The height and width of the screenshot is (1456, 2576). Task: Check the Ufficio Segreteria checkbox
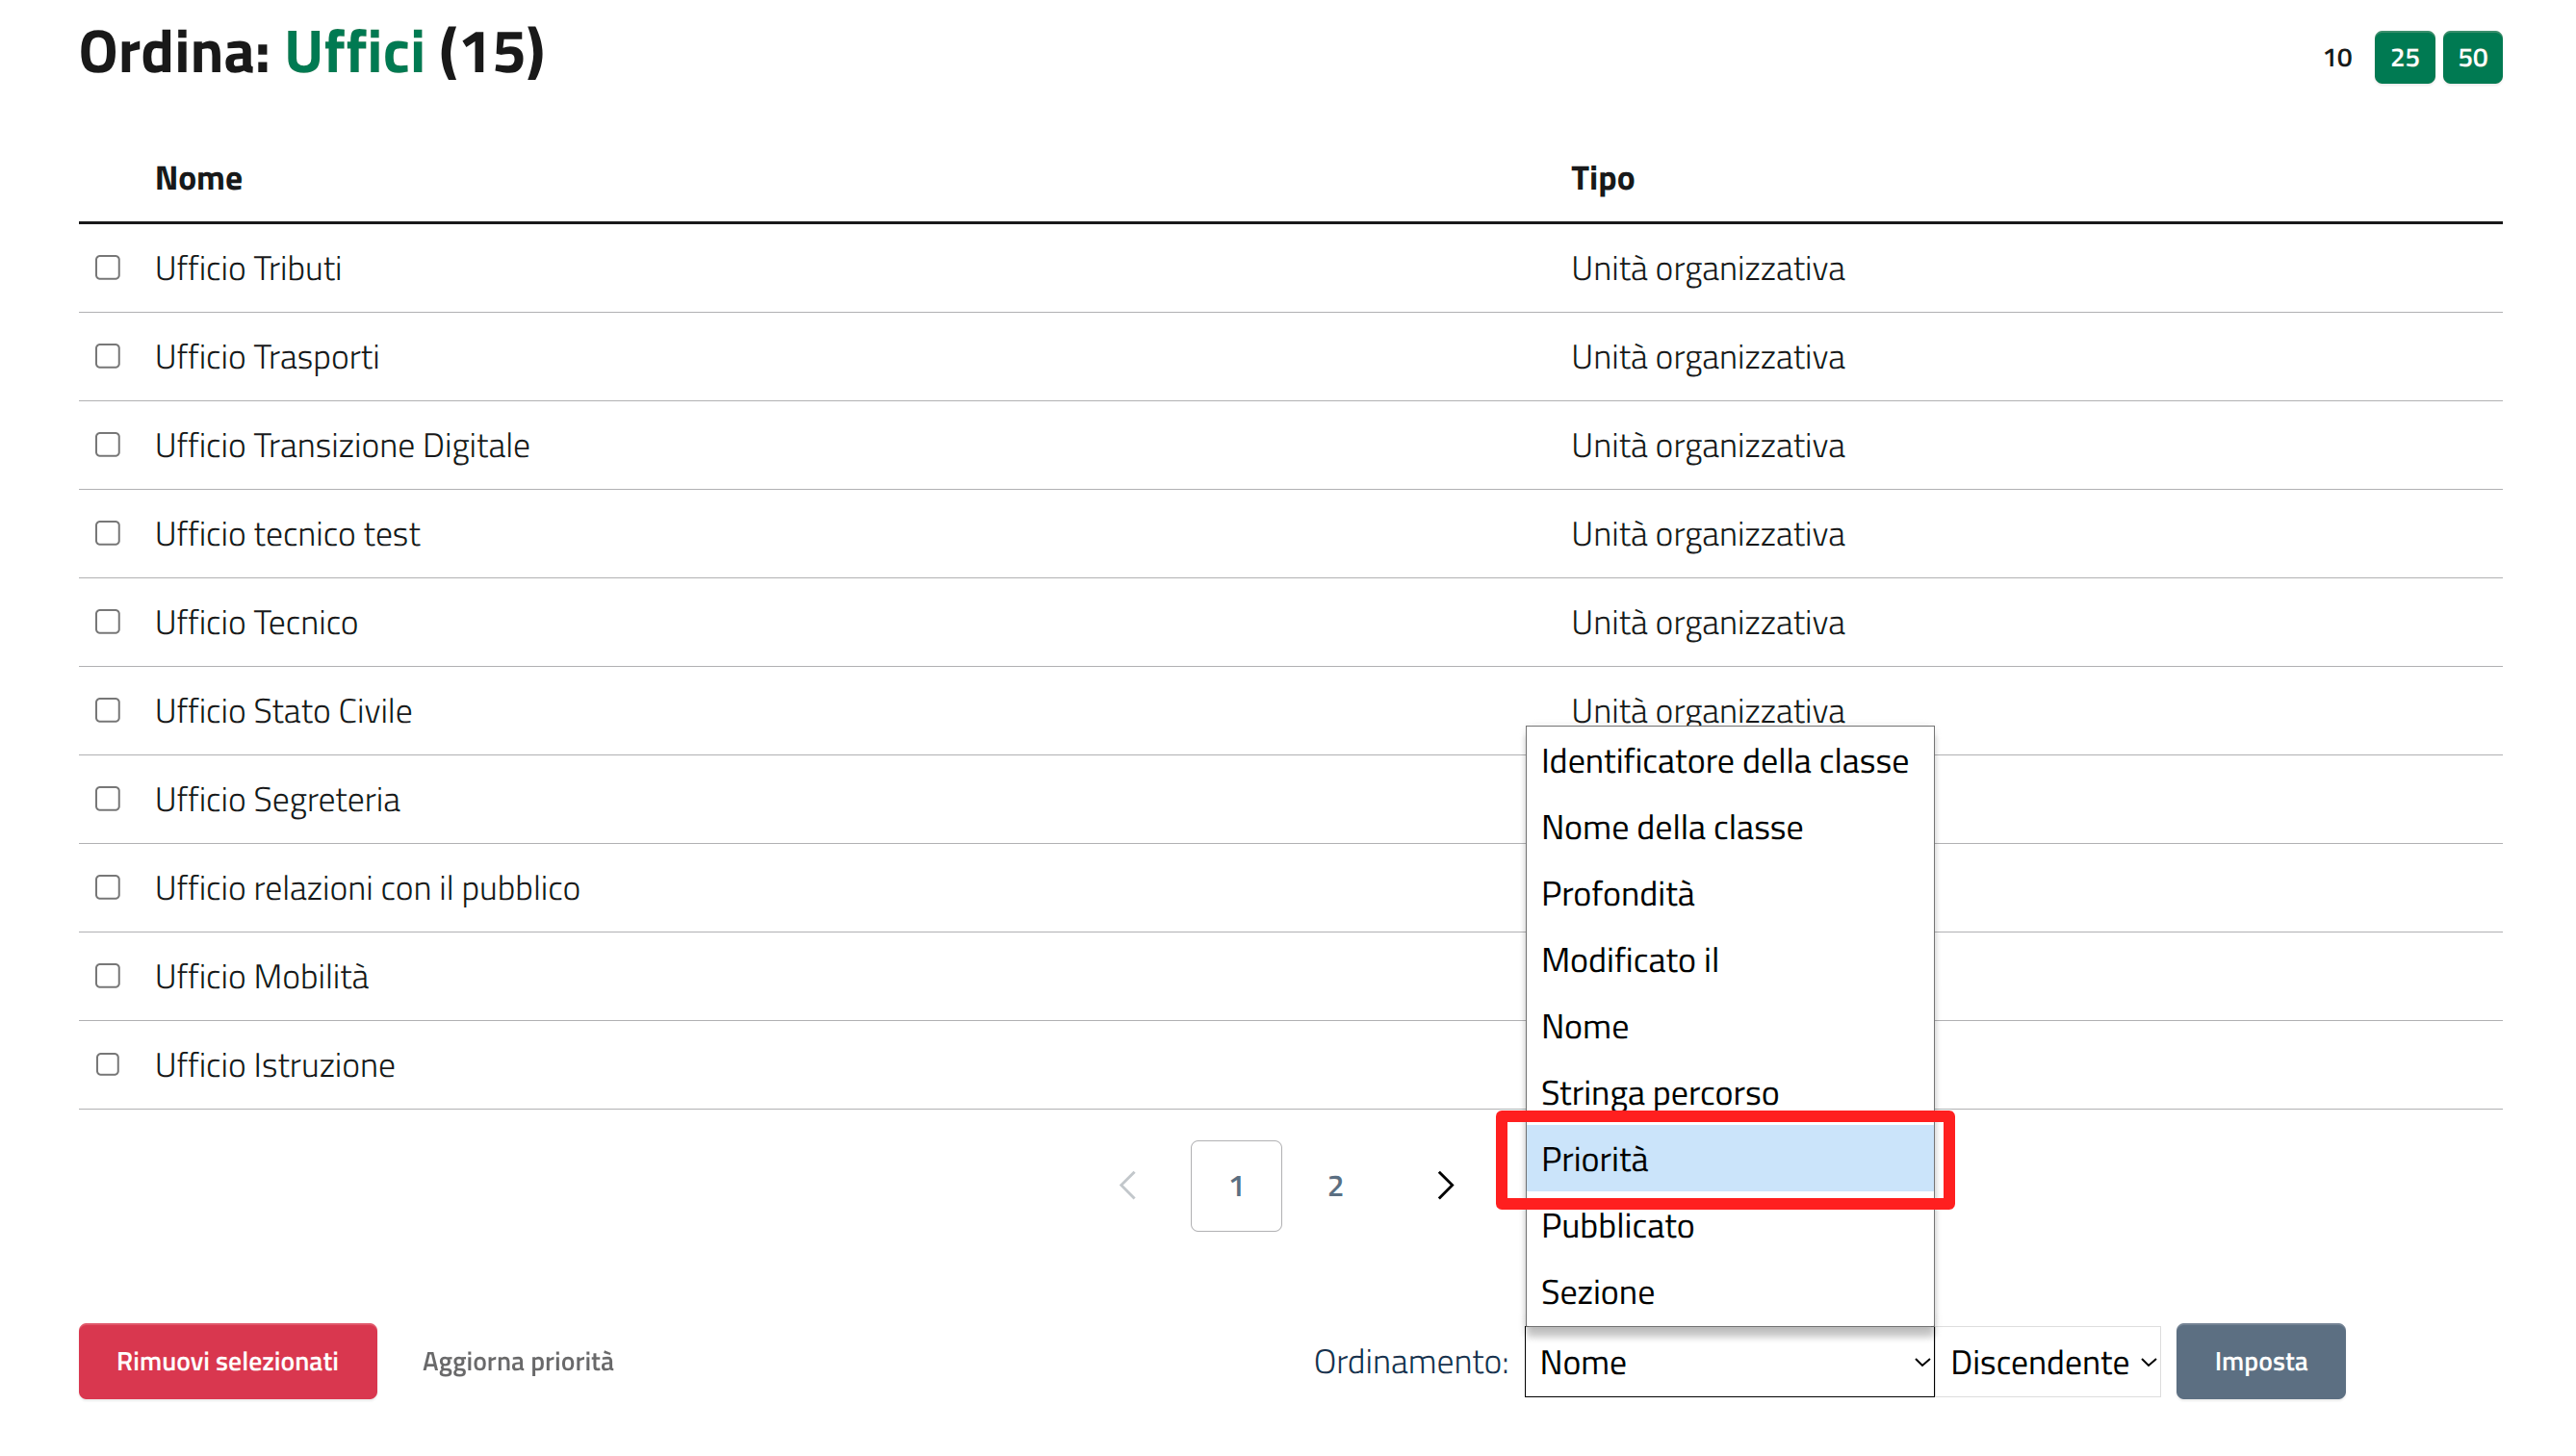coord(108,799)
